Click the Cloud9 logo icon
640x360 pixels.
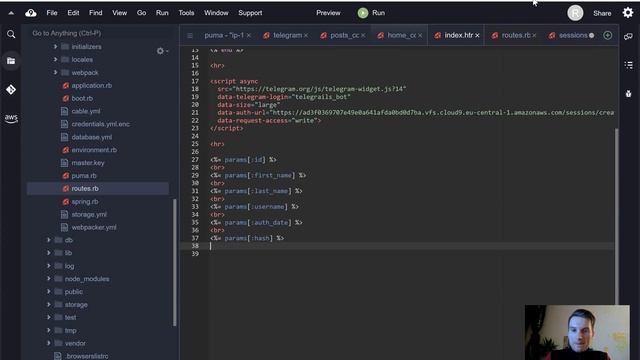click(31, 13)
